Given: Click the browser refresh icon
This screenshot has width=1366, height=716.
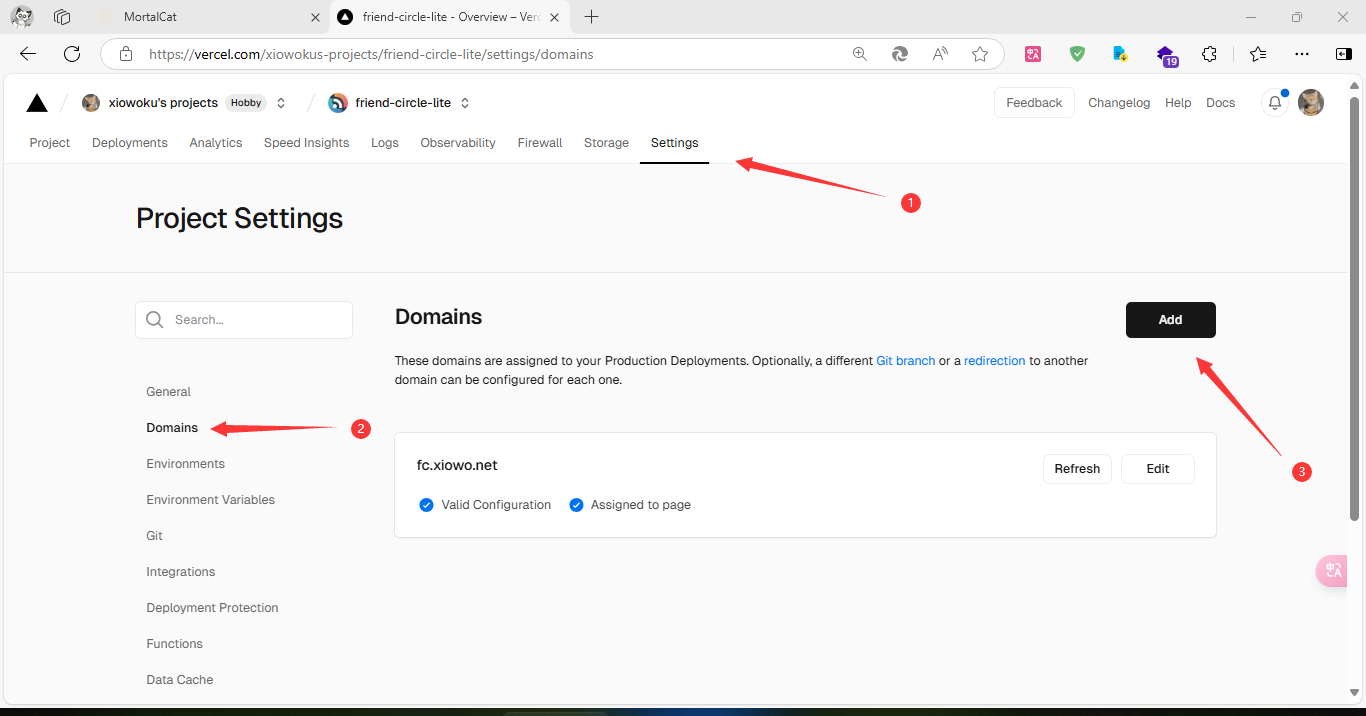Looking at the screenshot, I should point(72,54).
